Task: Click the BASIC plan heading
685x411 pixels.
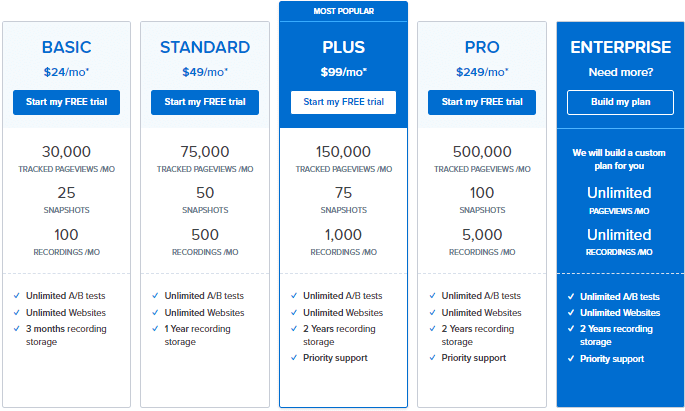Action: (66, 47)
